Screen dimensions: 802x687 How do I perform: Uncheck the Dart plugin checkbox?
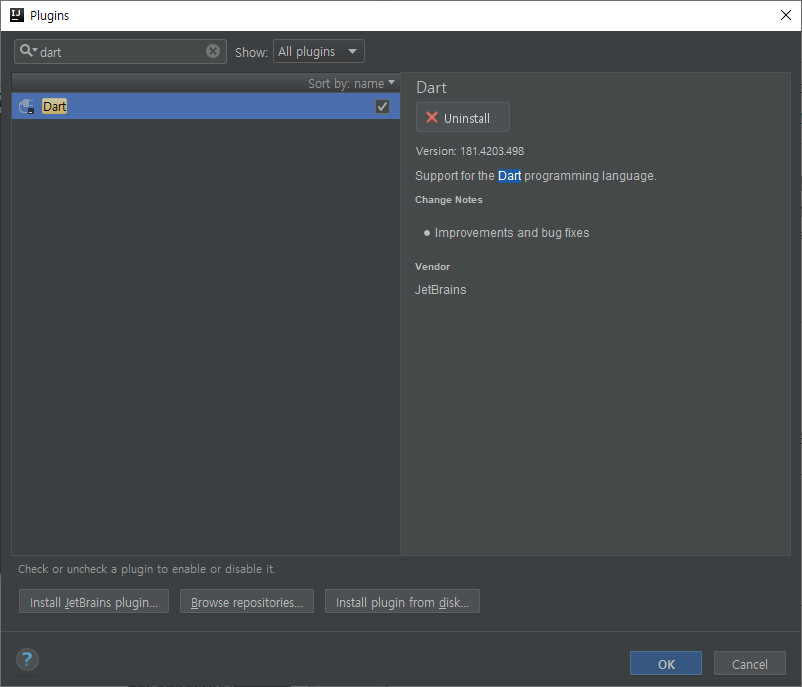(x=382, y=106)
